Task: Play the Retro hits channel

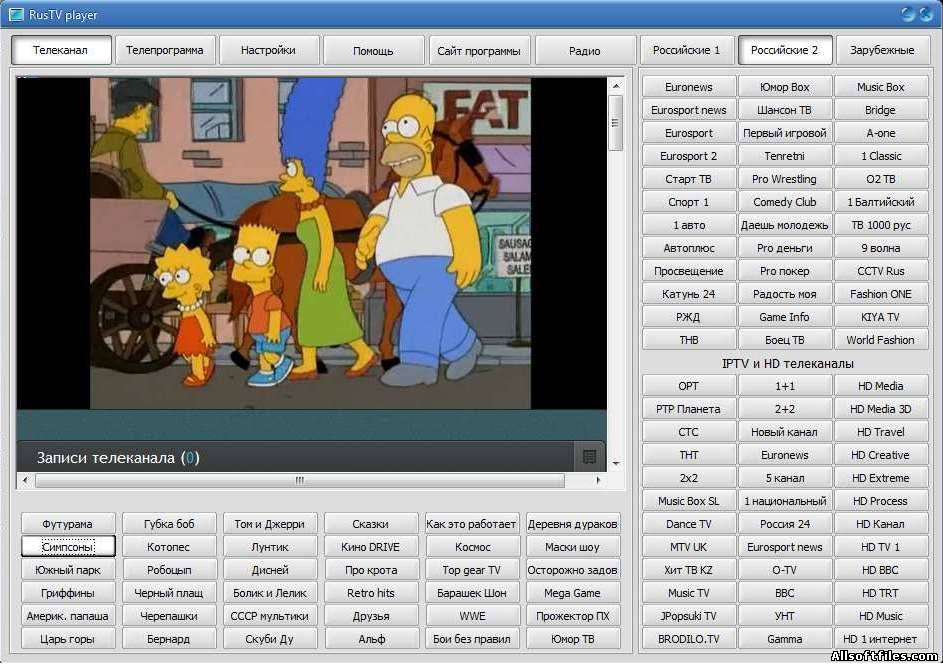Action: pos(370,593)
